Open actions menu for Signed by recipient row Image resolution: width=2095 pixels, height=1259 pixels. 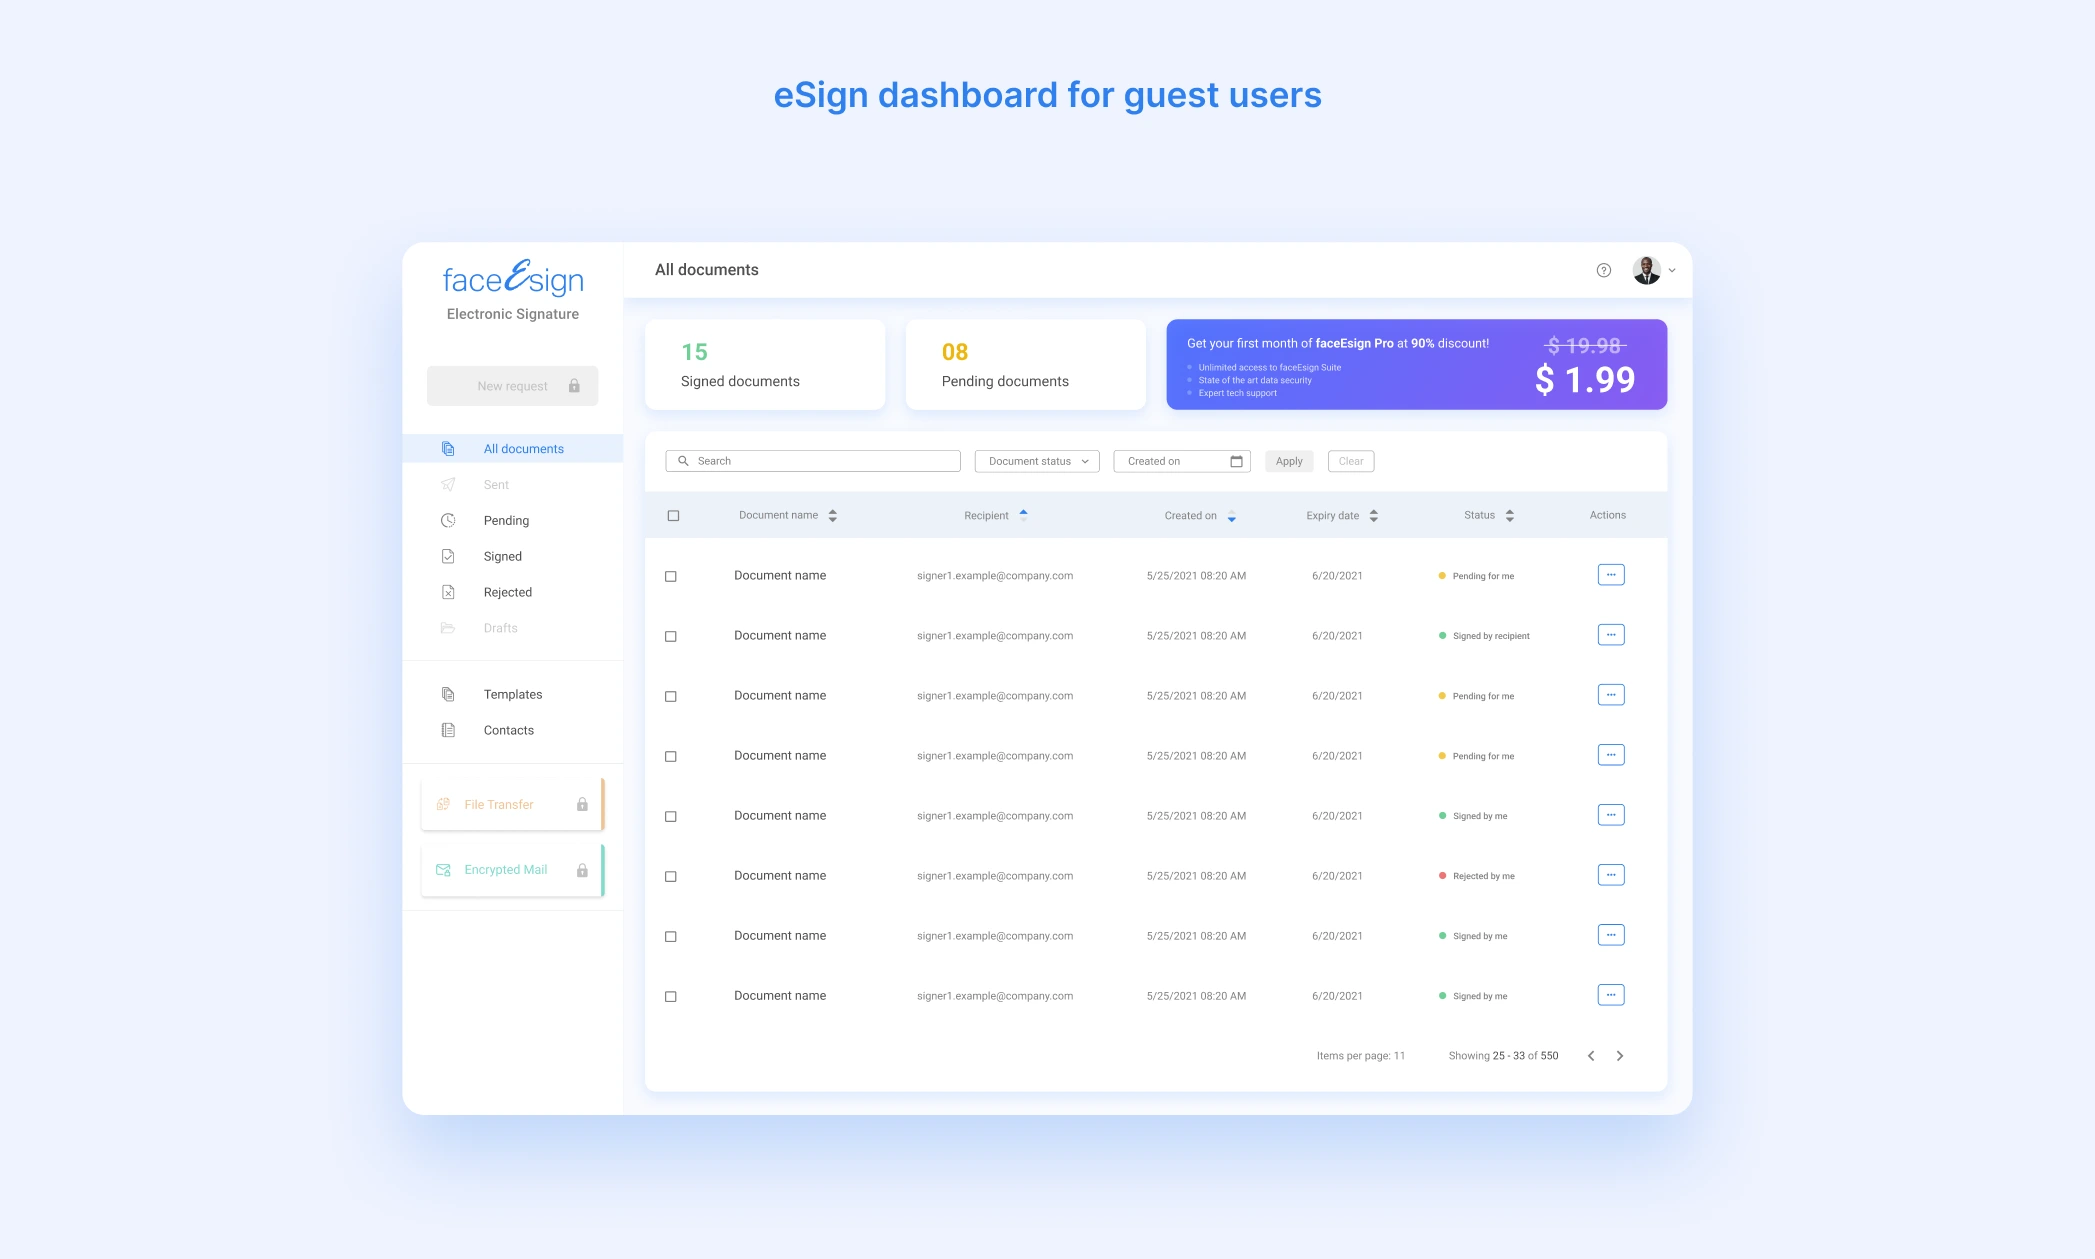pos(1611,635)
